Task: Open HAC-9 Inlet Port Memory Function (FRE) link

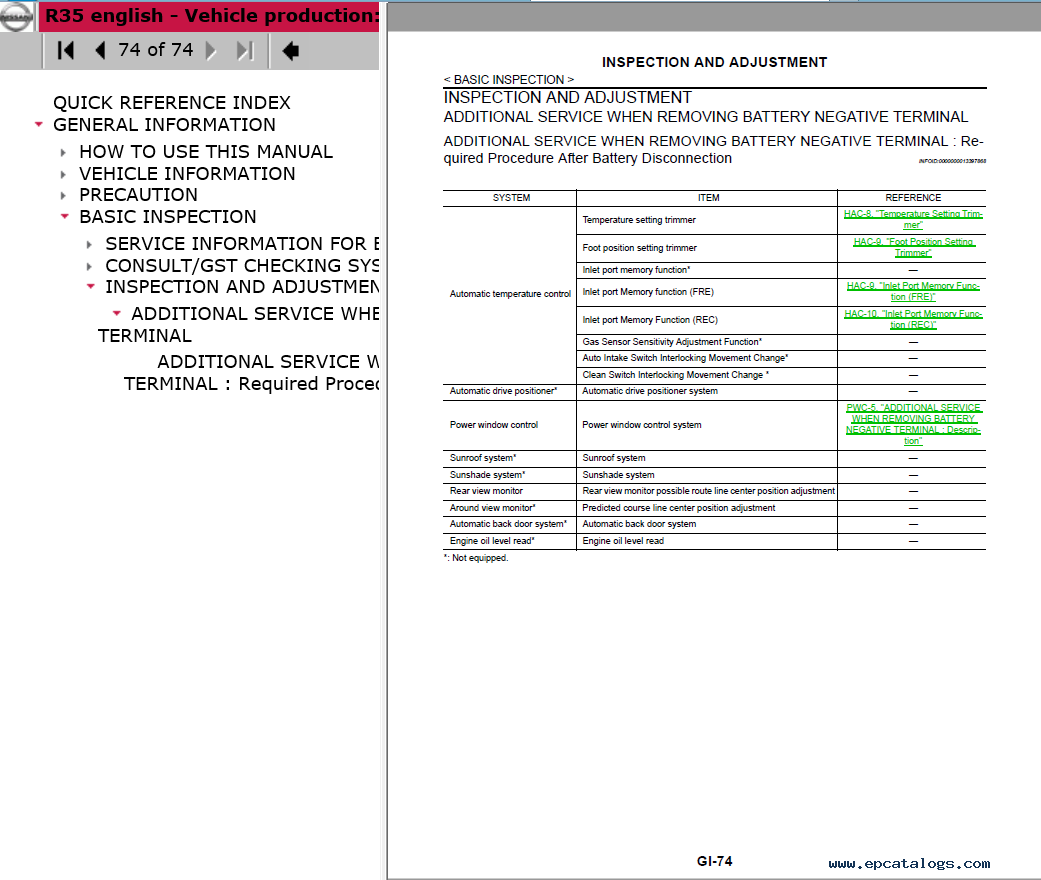Action: 913,292
